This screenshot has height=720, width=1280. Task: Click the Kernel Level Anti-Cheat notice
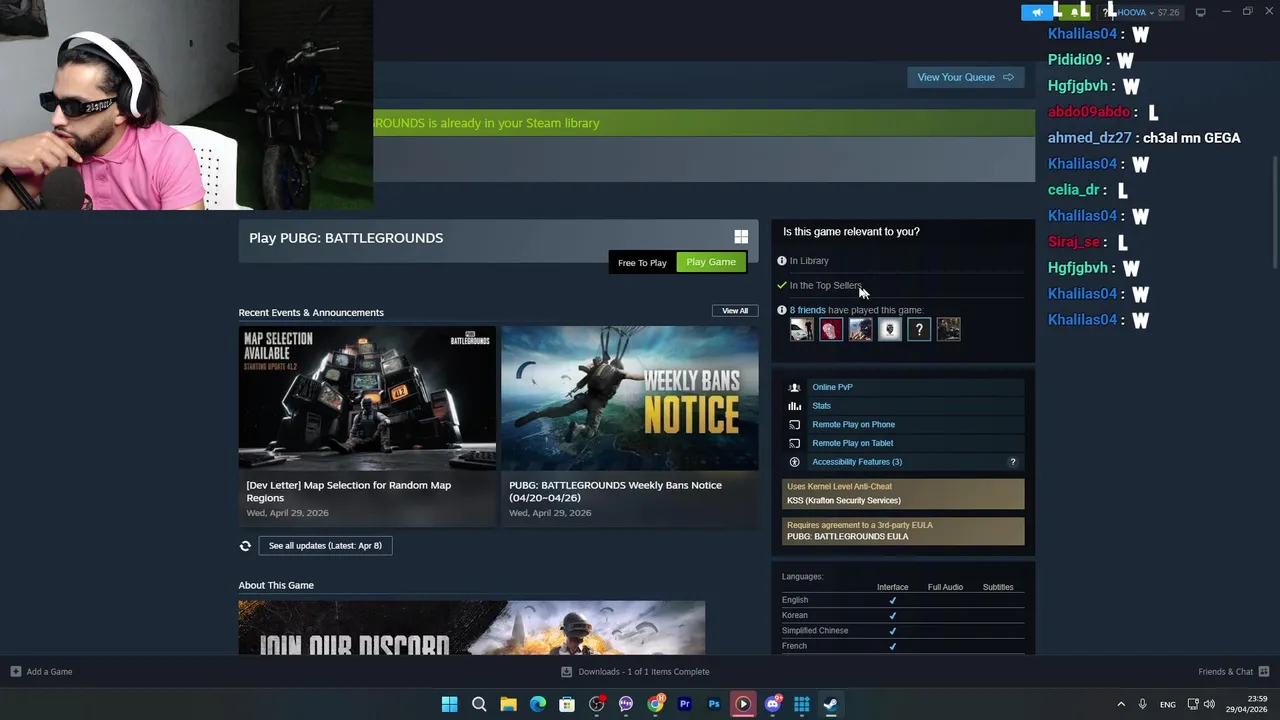click(903, 494)
